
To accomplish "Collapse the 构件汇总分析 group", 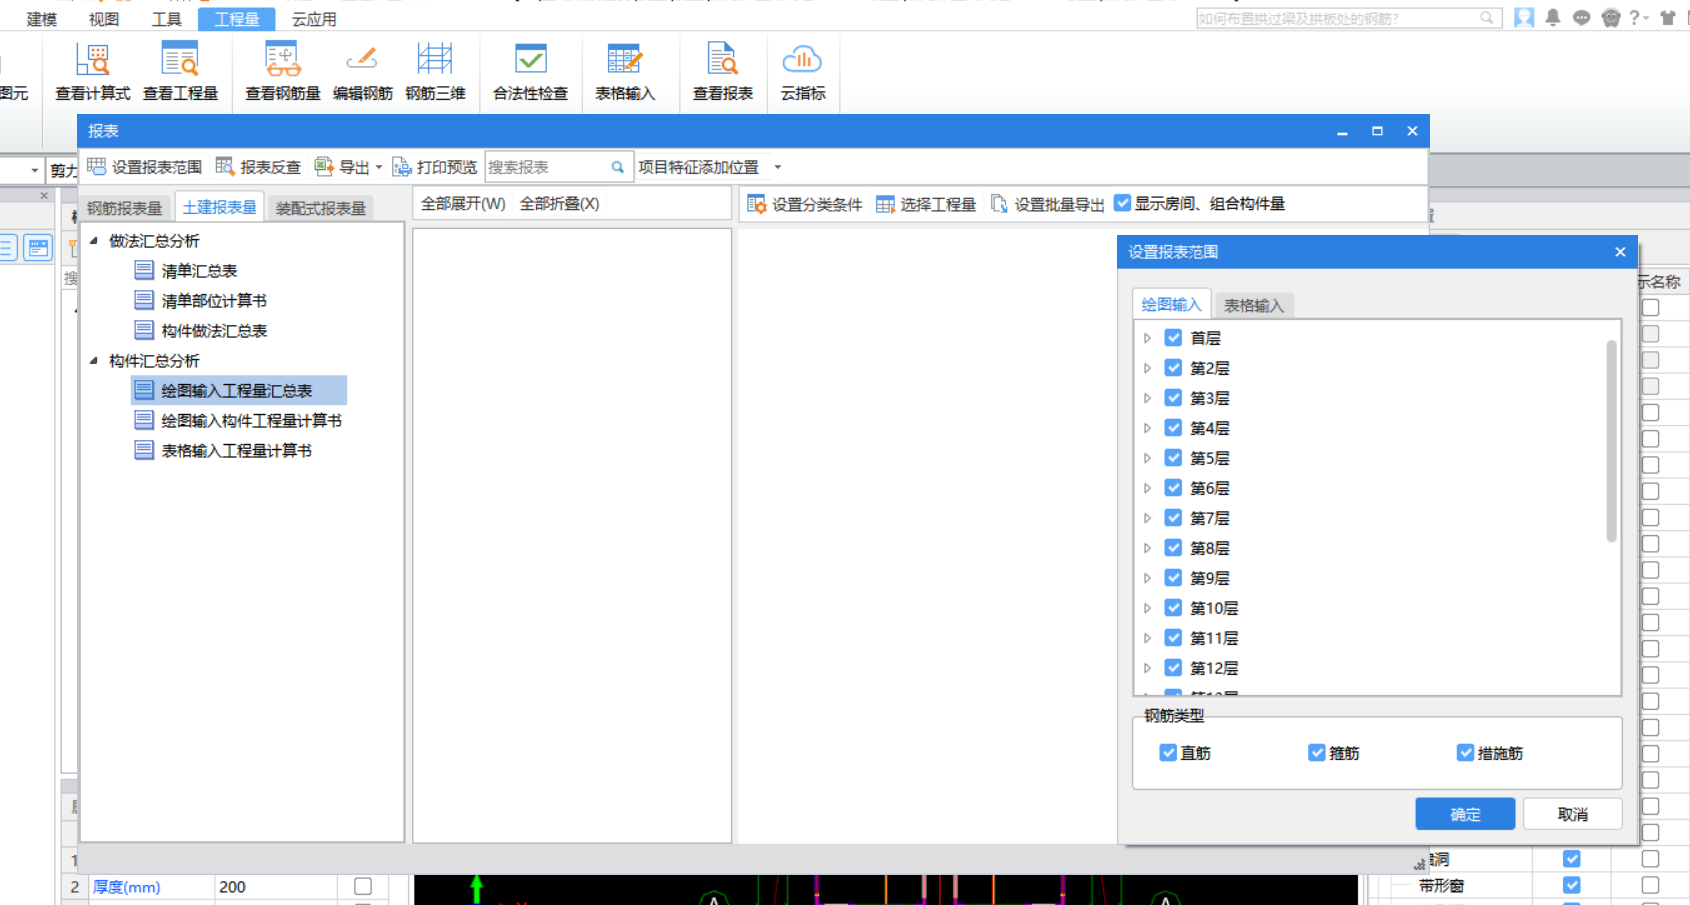I will click(94, 360).
